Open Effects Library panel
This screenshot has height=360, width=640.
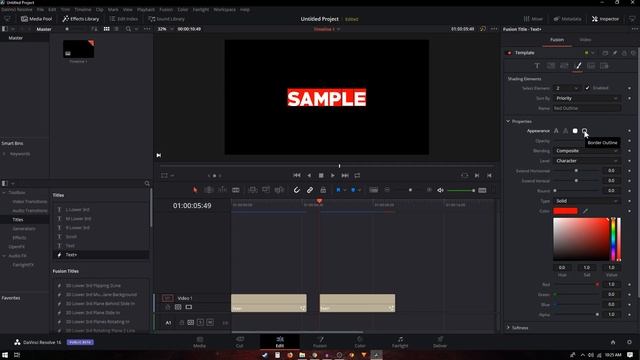coord(80,19)
